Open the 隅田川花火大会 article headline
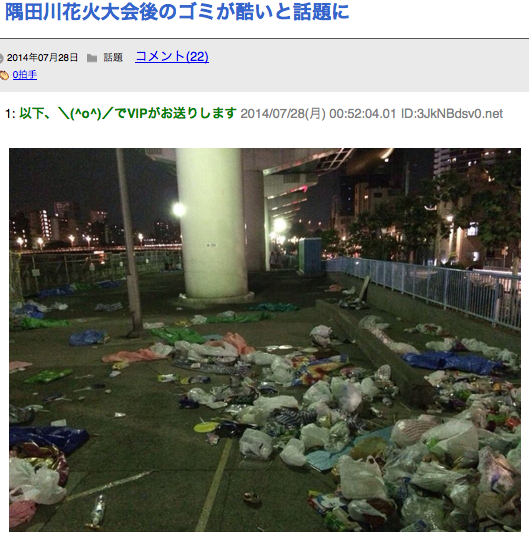Screen dimensions: 529x538 pos(177,11)
